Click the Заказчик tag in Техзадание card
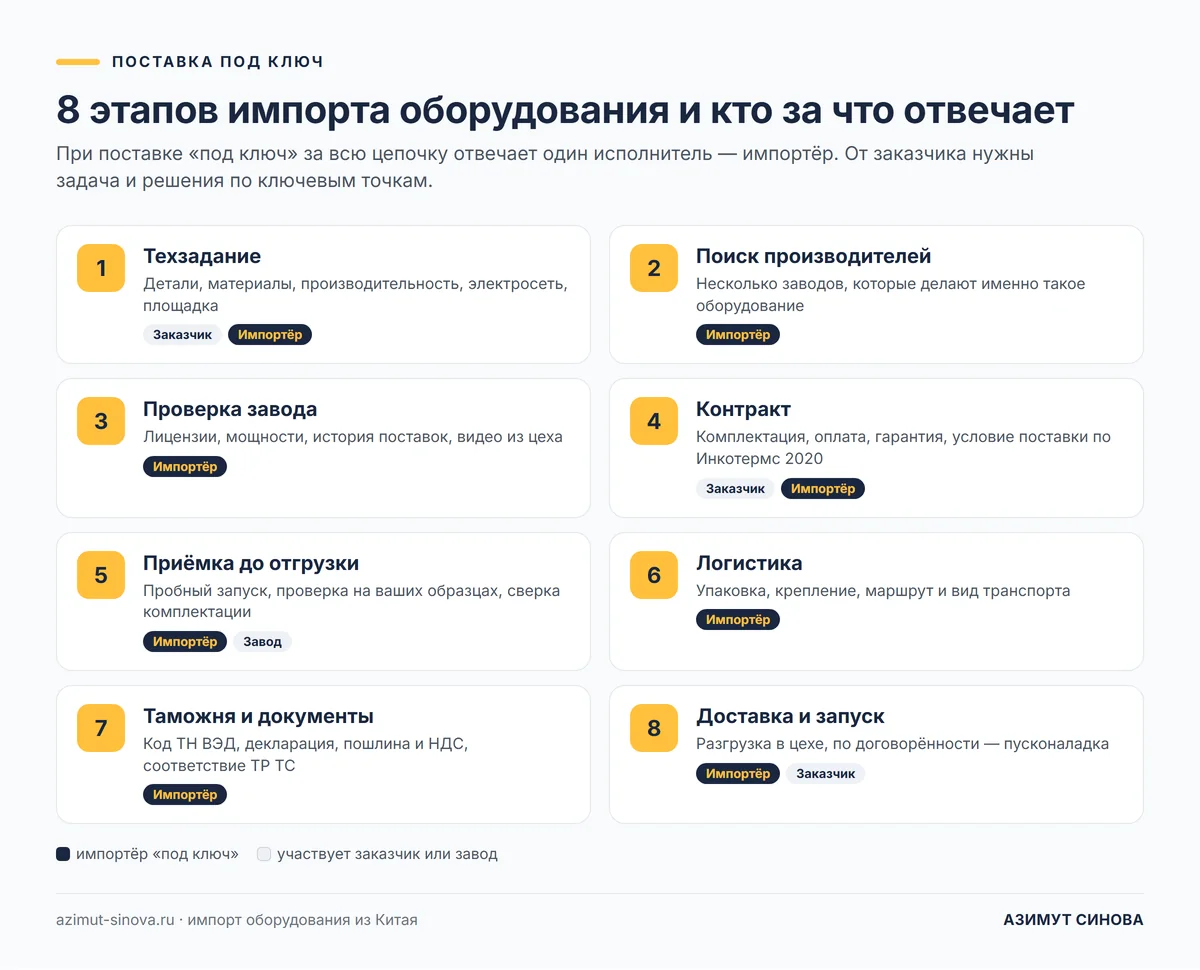 click(182, 335)
